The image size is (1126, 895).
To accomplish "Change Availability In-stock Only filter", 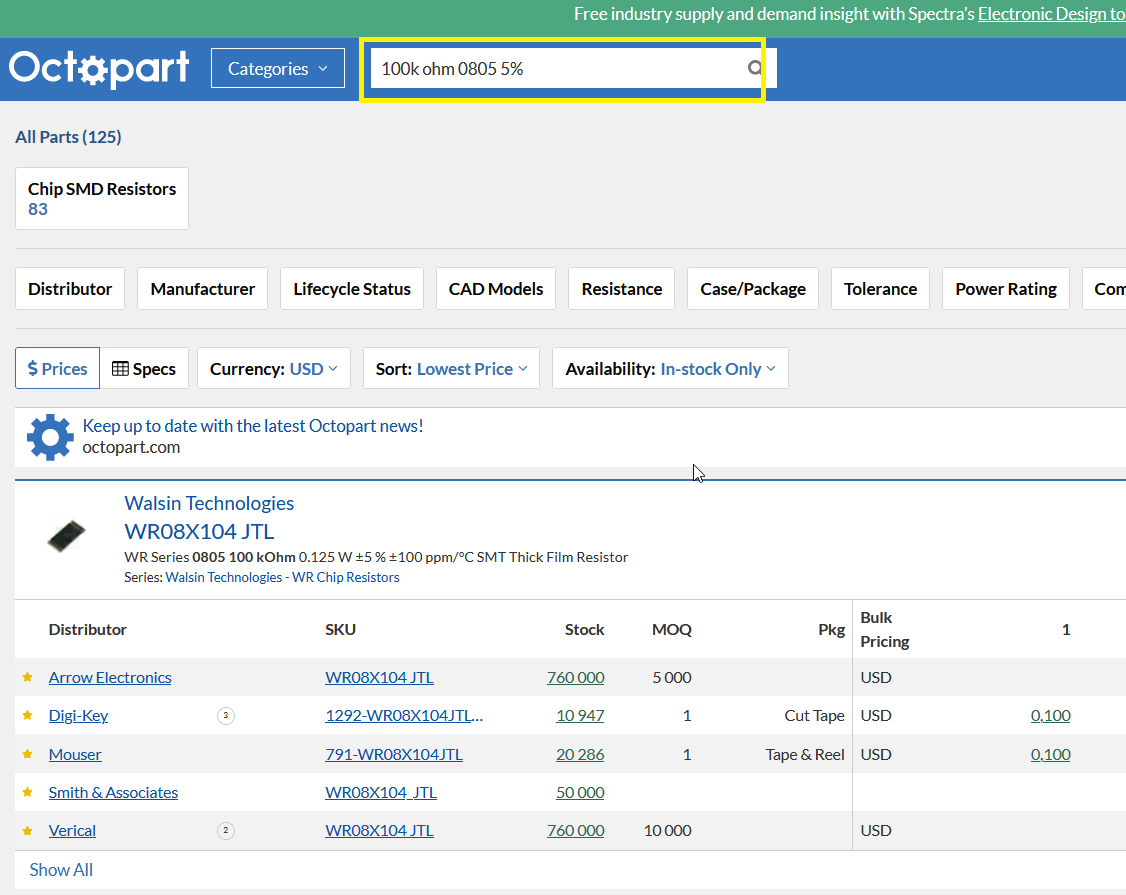I will (x=670, y=369).
